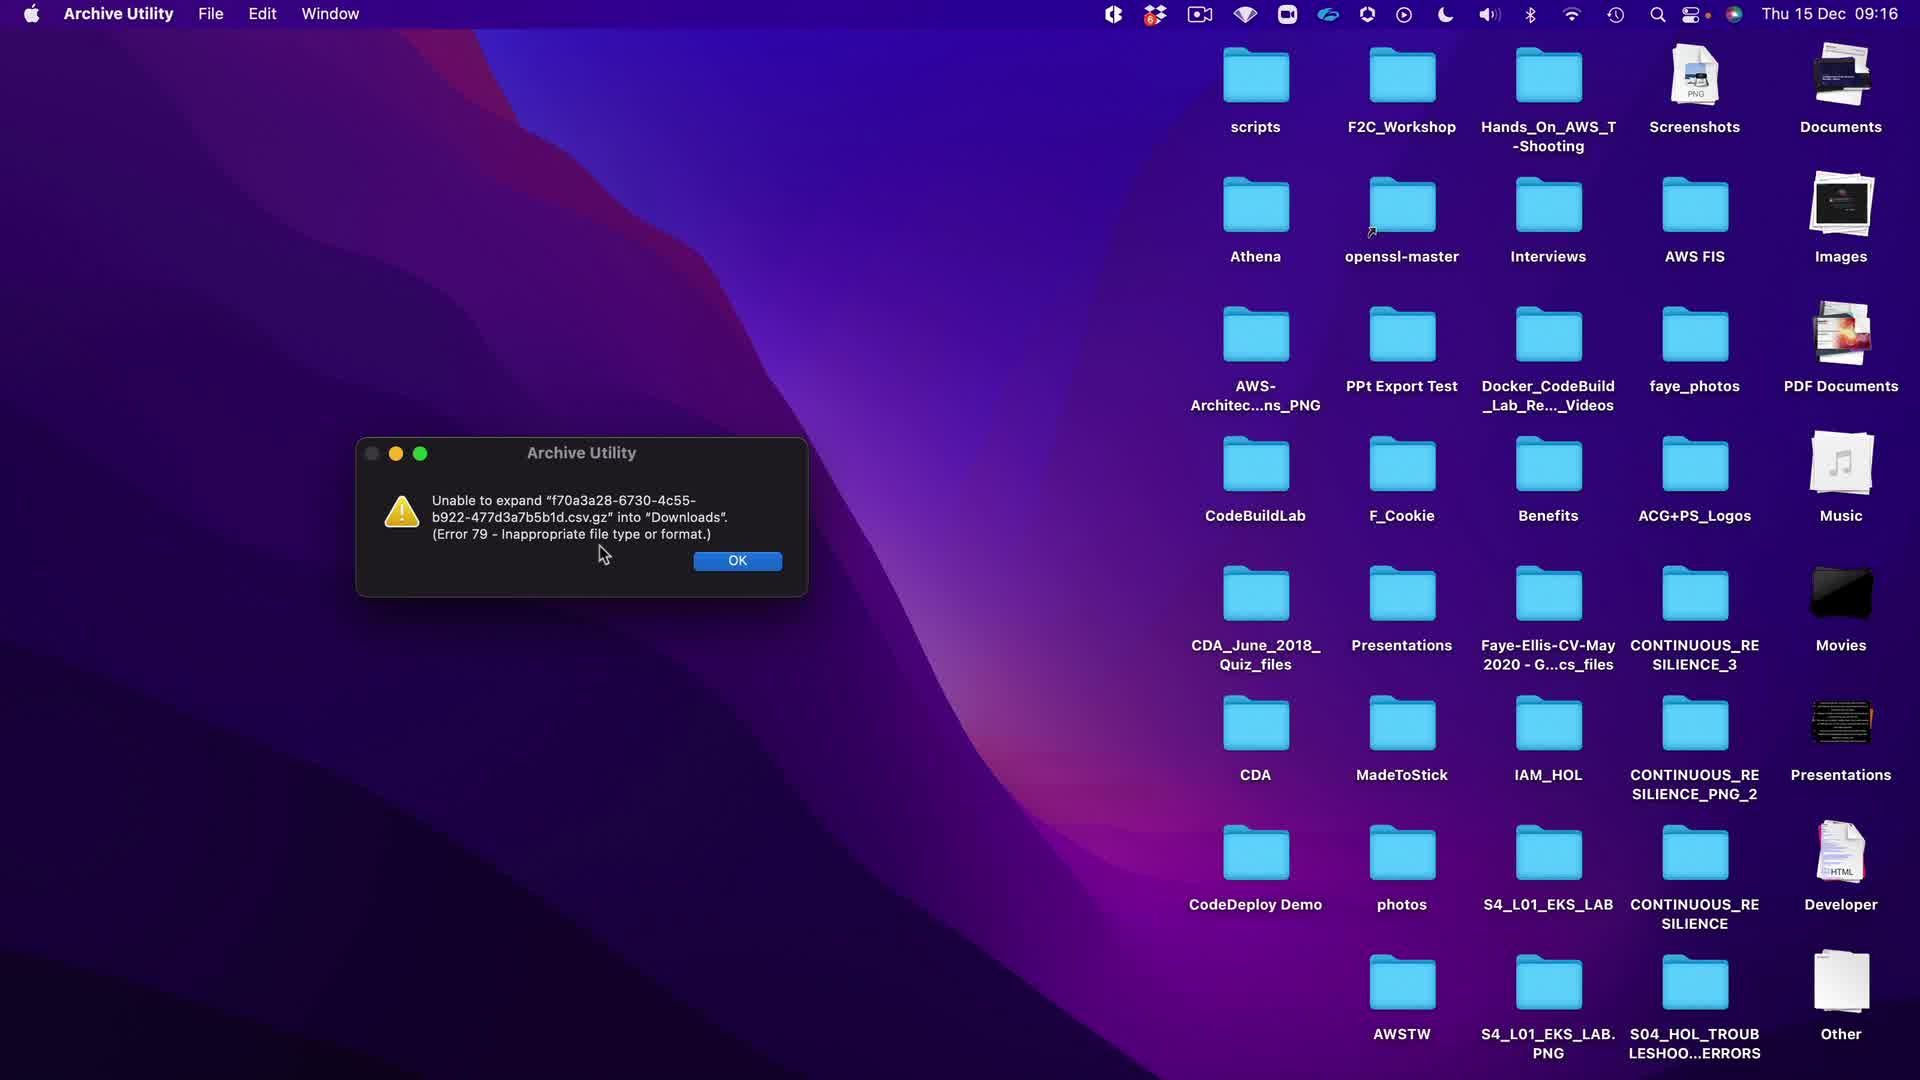Open the Window menu
Viewport: 1920px width, 1080px height.
click(330, 14)
